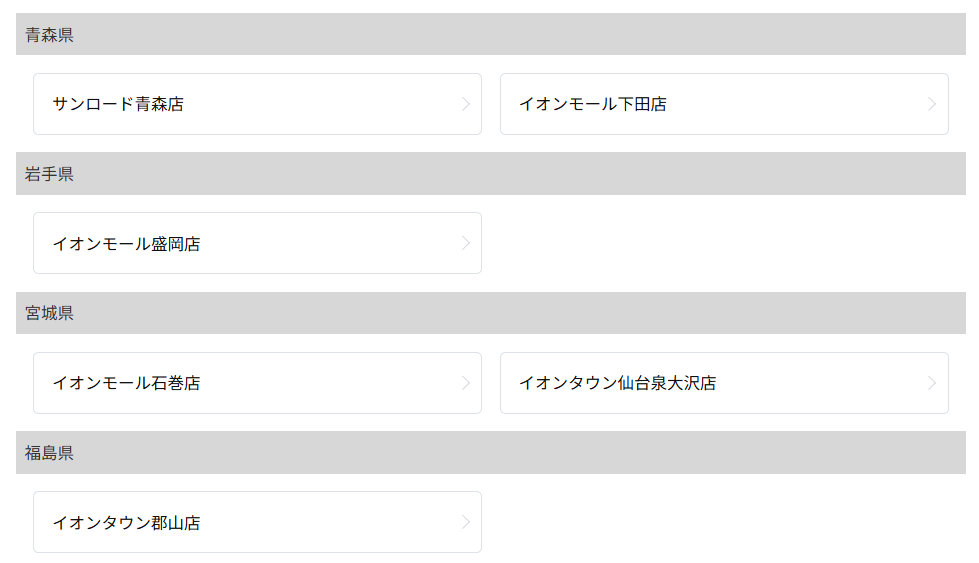Open the first store listed under 宮城県
979x563 pixels.
pos(257,383)
